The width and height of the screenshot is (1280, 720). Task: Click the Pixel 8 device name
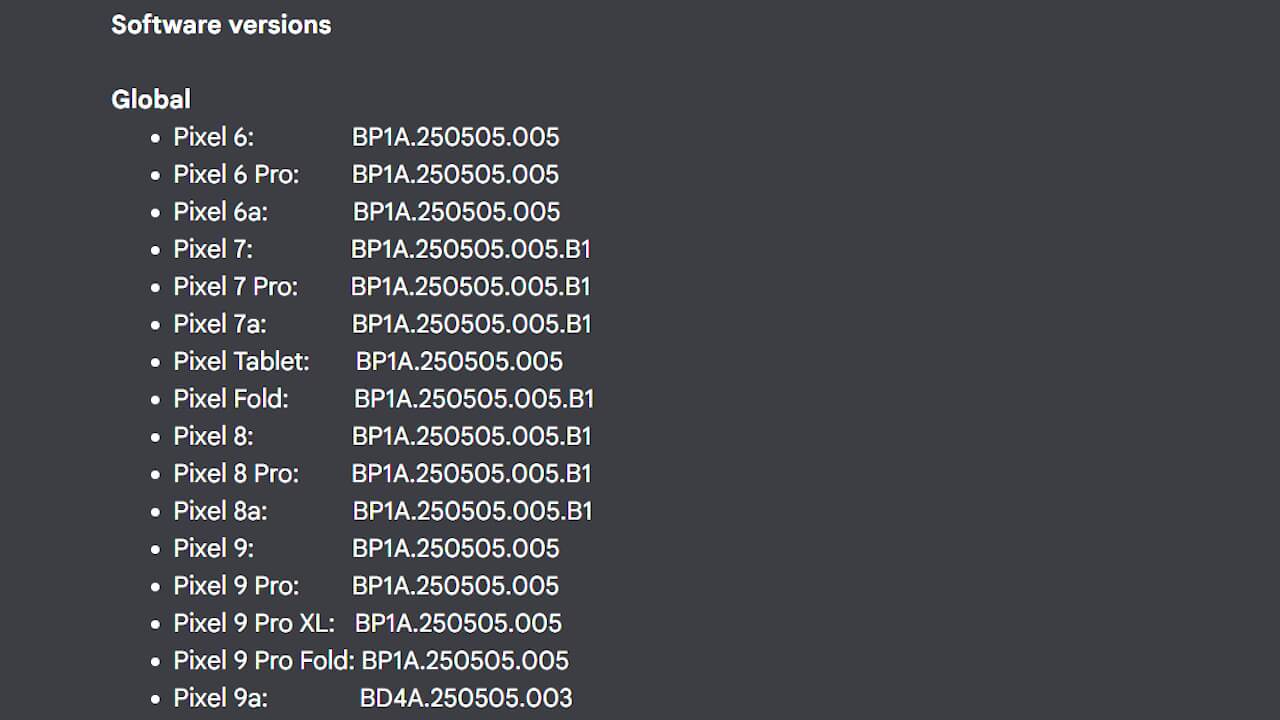213,436
